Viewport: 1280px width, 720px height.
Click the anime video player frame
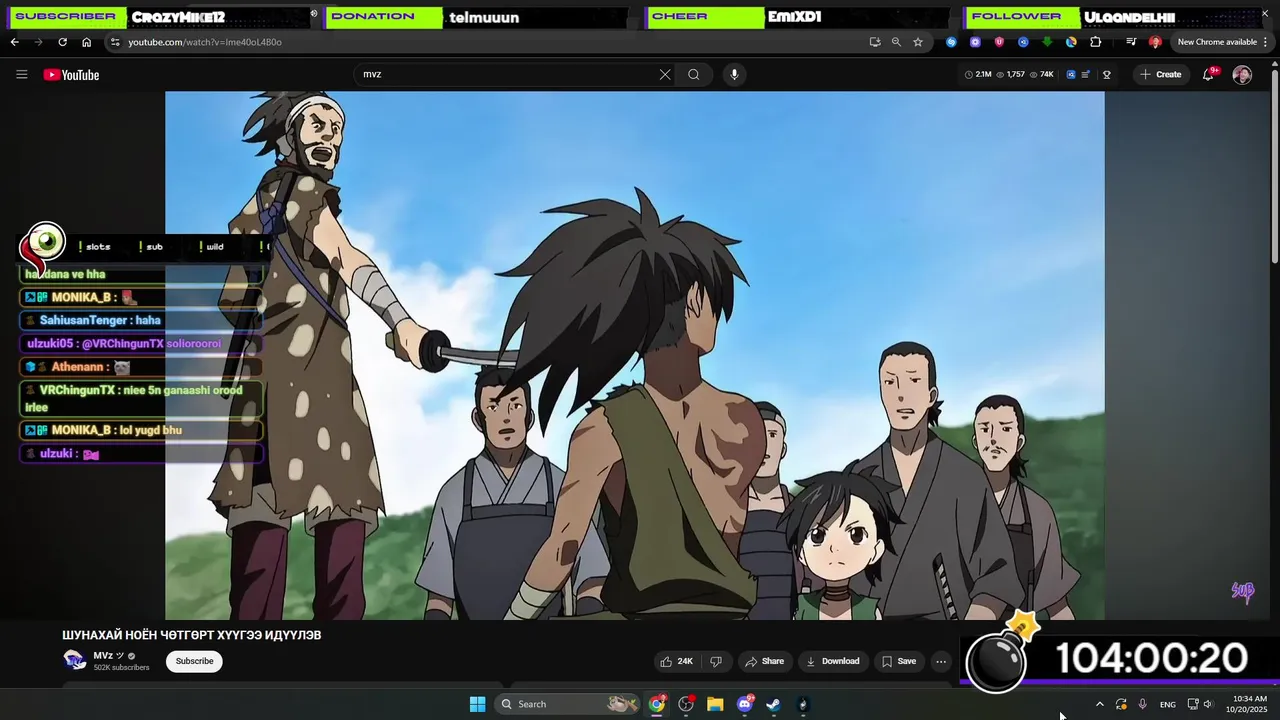coord(635,355)
